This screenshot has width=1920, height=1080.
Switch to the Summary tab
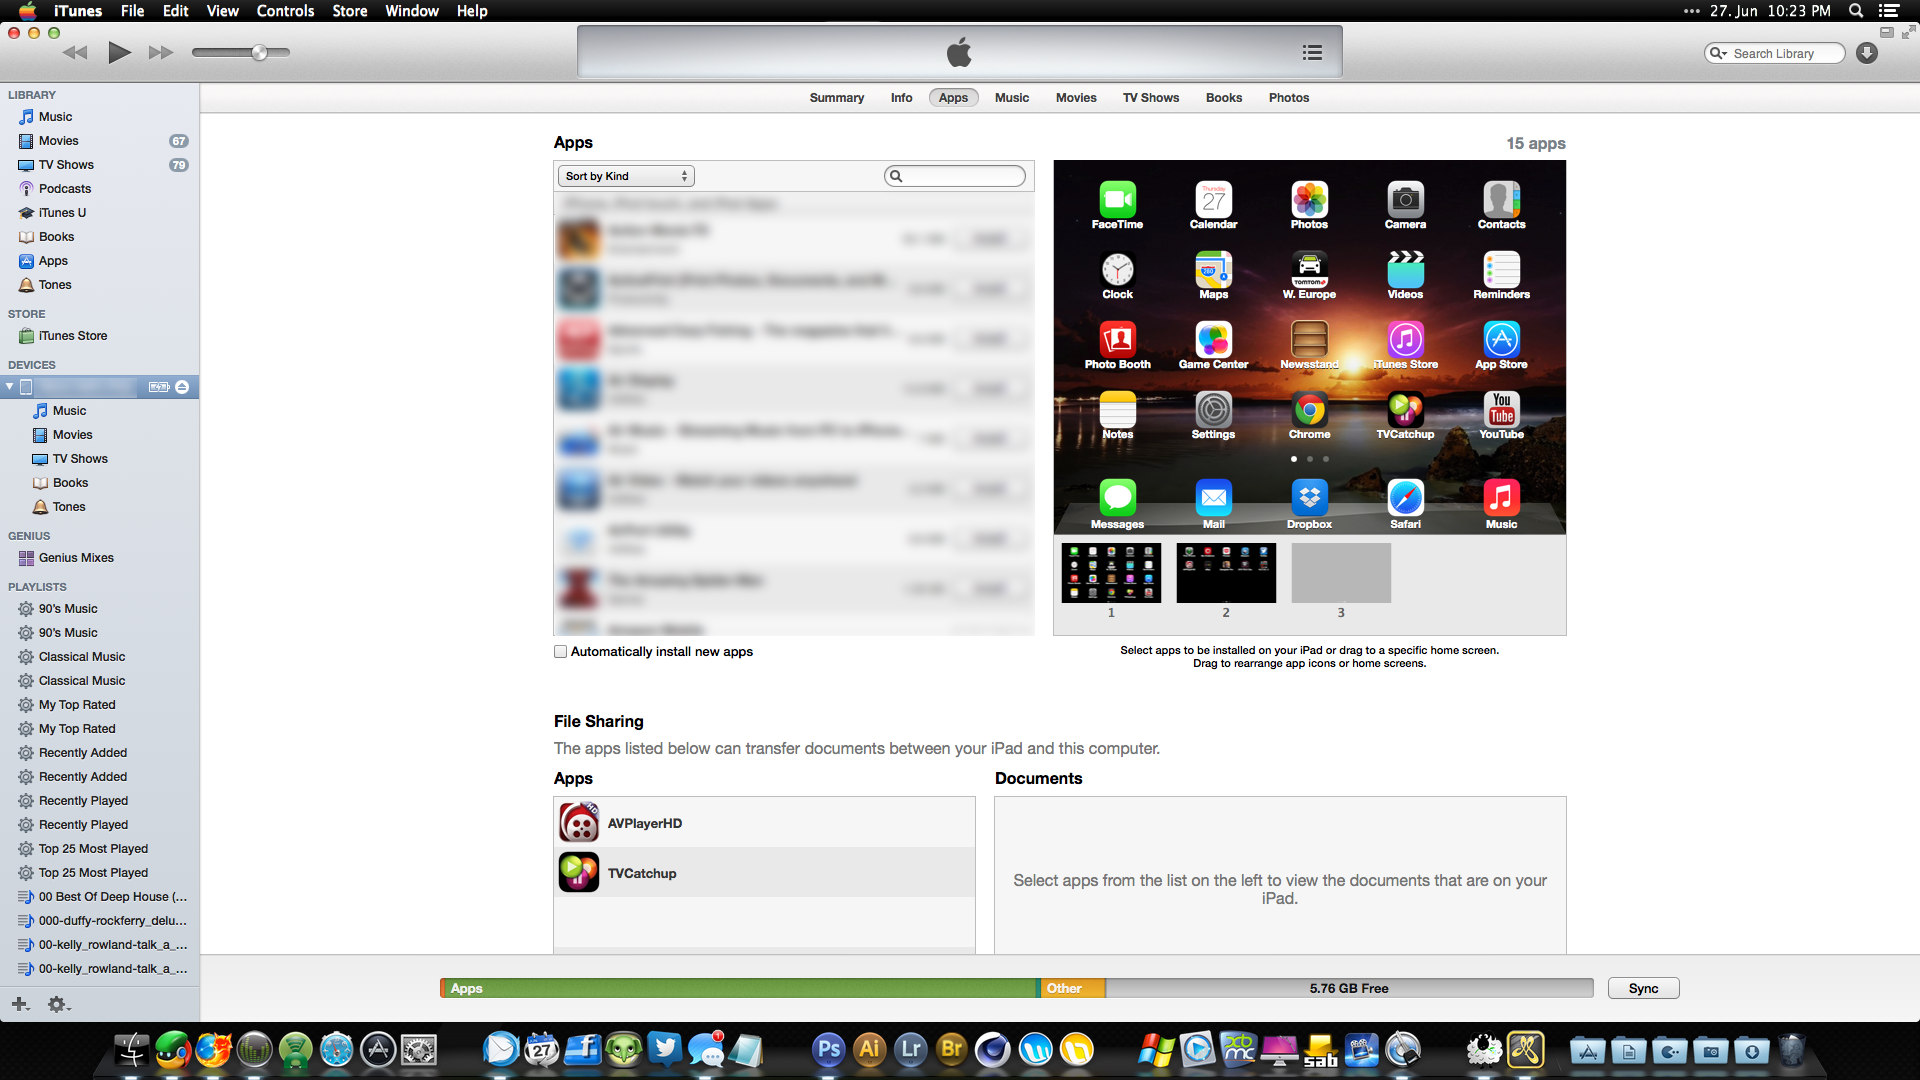tap(836, 98)
